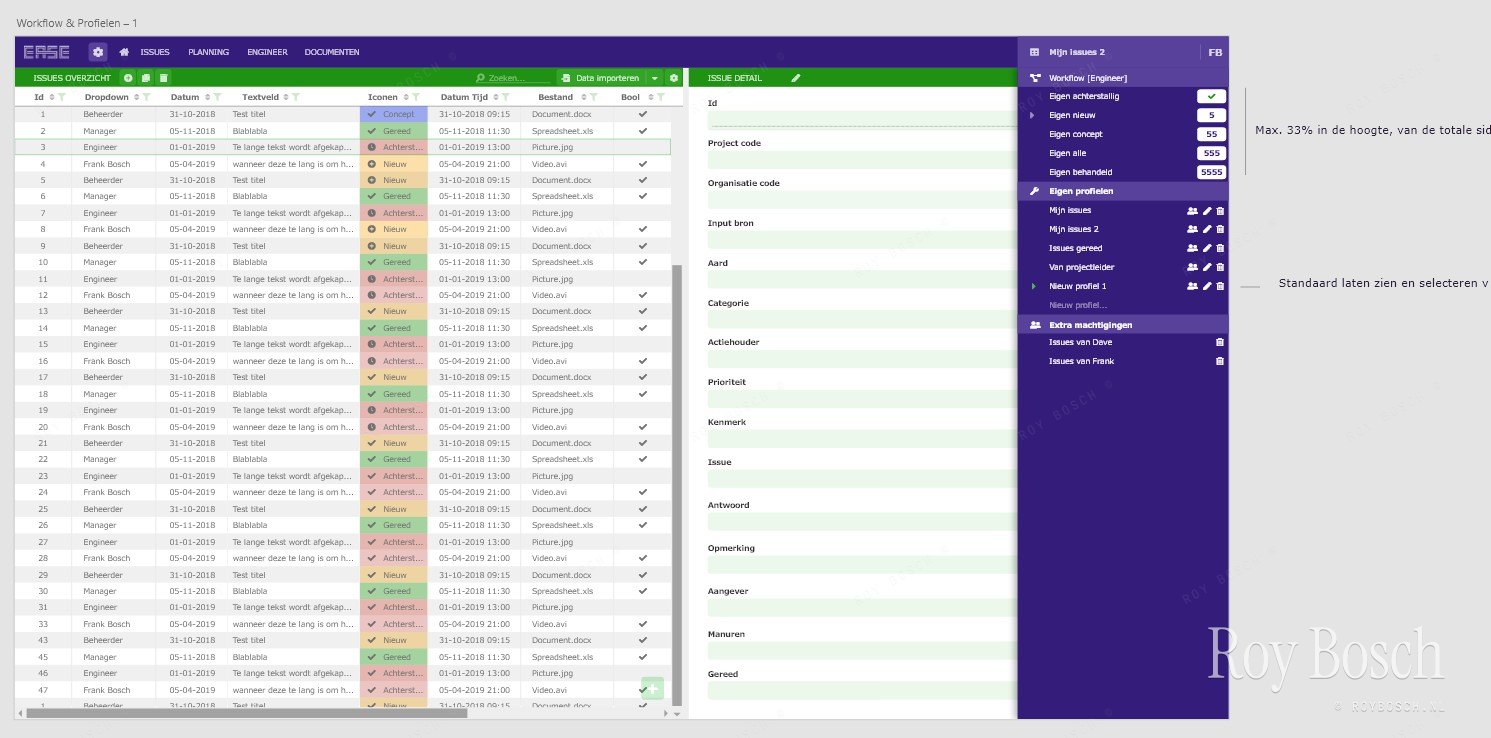Image resolution: width=1491 pixels, height=738 pixels.
Task: Open the ENGINEER menu
Action: (x=267, y=52)
